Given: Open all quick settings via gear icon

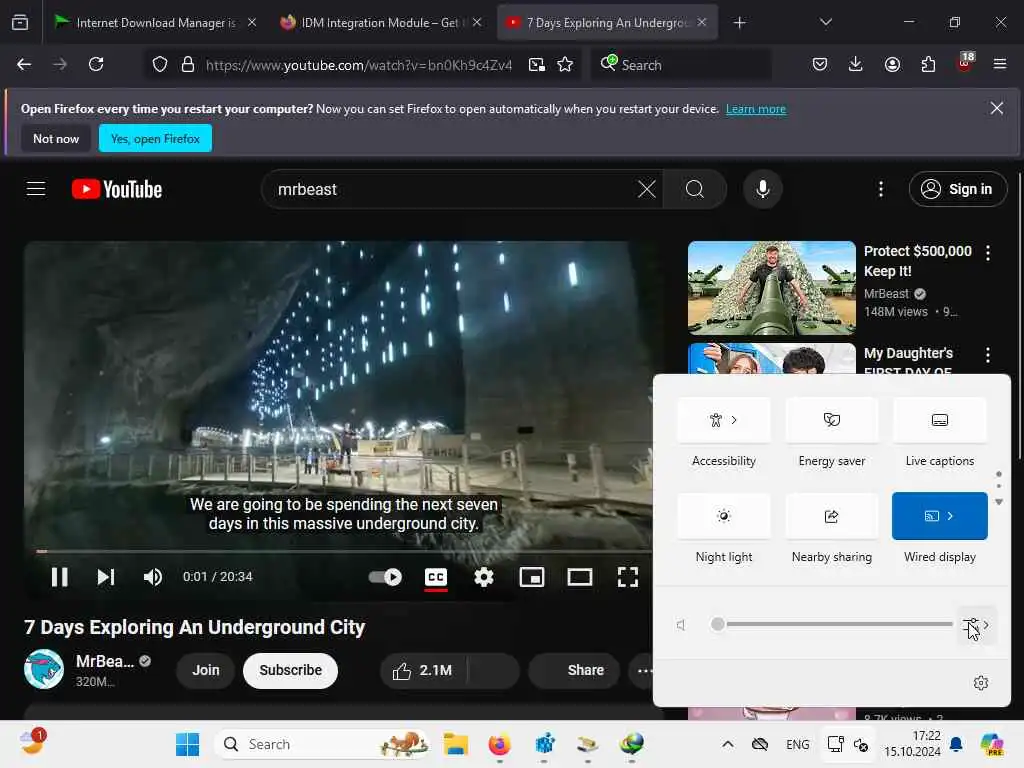Looking at the screenshot, I should pos(980,683).
